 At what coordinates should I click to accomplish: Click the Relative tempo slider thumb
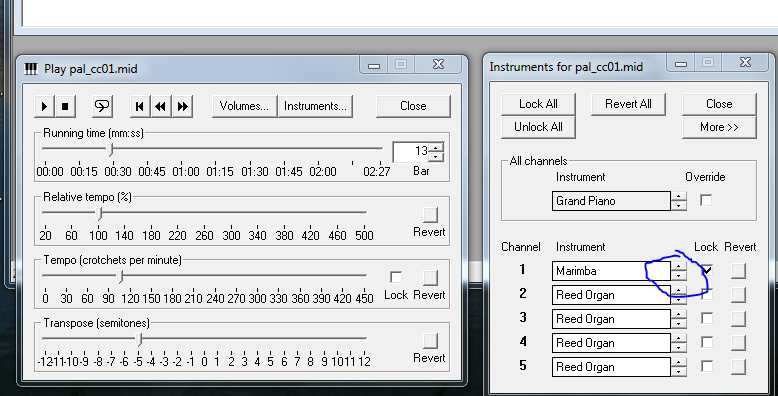[x=99, y=213]
